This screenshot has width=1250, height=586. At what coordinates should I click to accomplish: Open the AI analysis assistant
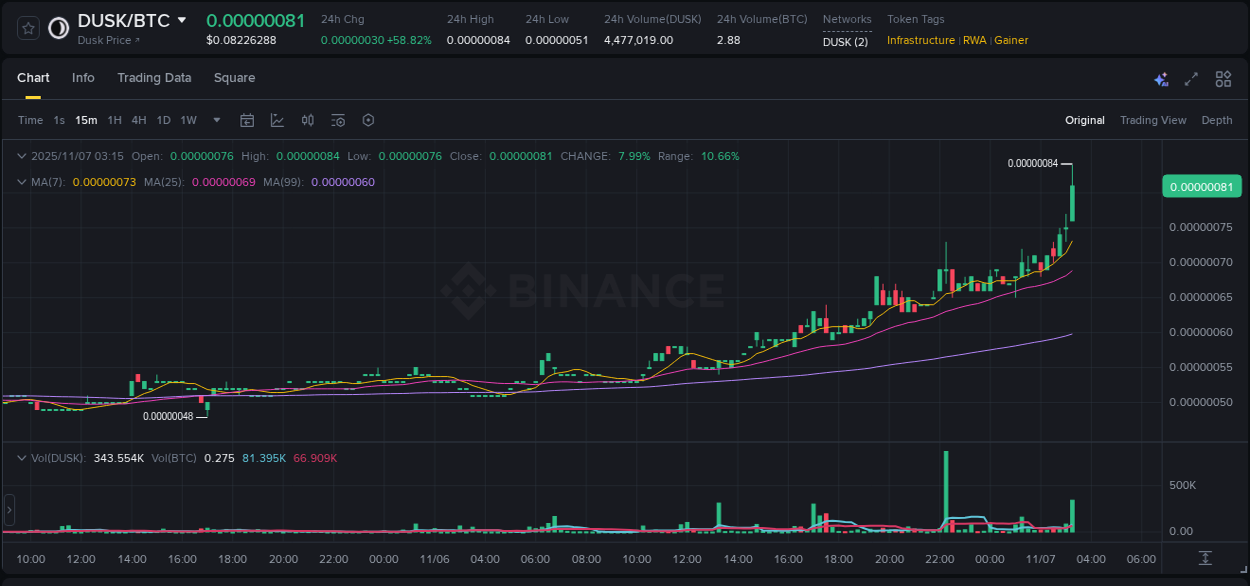tap(1161, 78)
